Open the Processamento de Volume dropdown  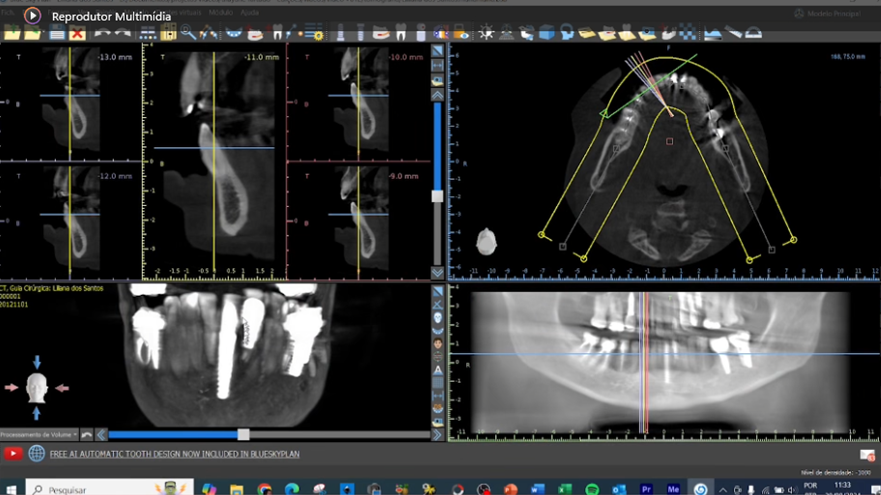[39, 435]
